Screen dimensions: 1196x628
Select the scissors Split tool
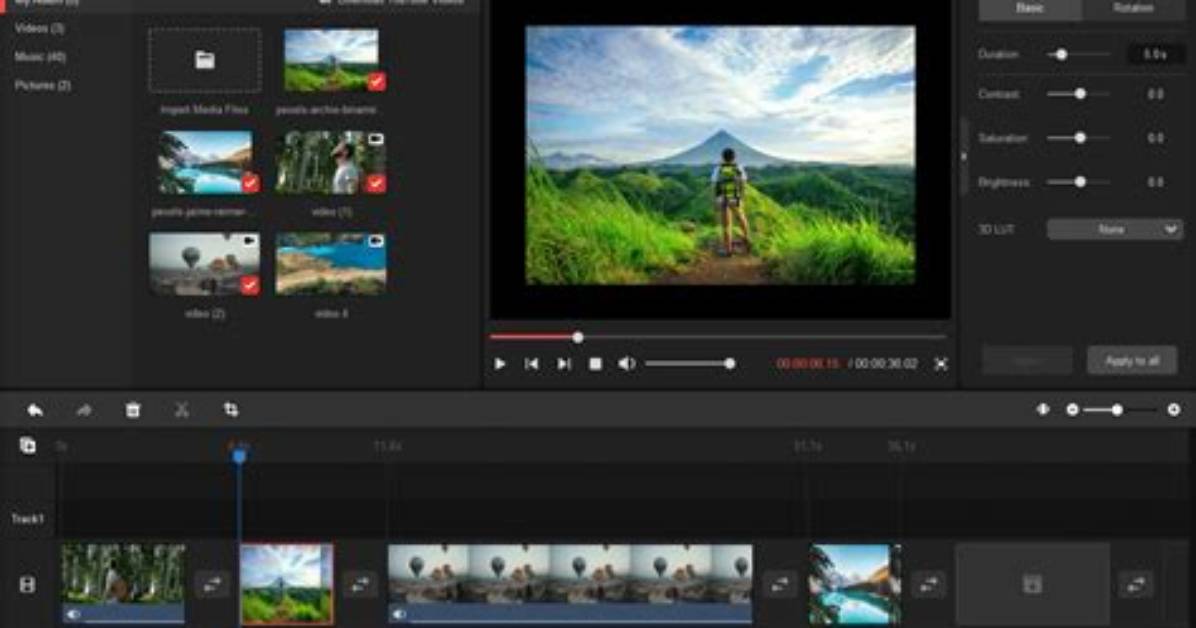(x=182, y=411)
